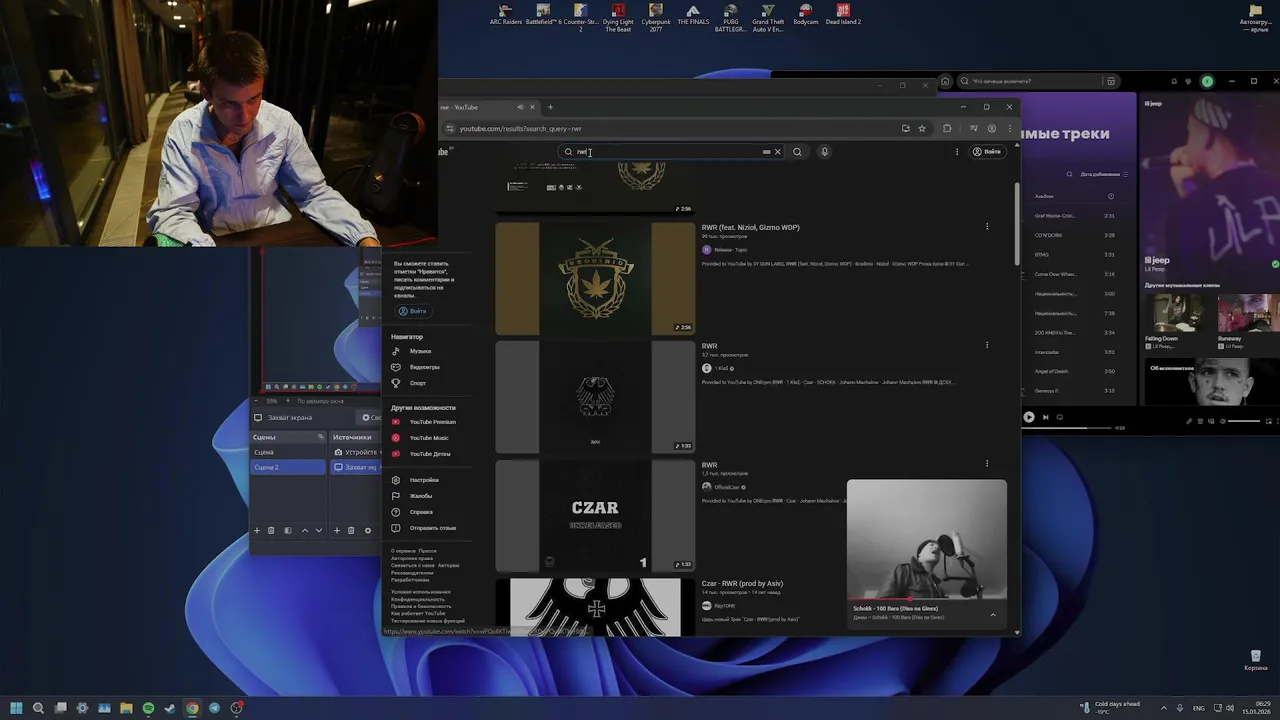Move OBS scene up with arrow

tap(305, 530)
